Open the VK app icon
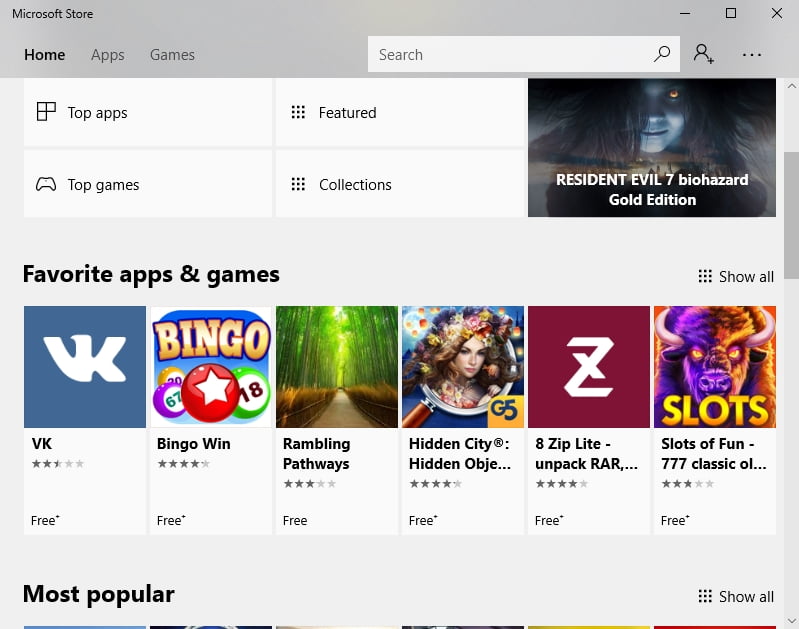Image resolution: width=799 pixels, height=629 pixels. 85,366
